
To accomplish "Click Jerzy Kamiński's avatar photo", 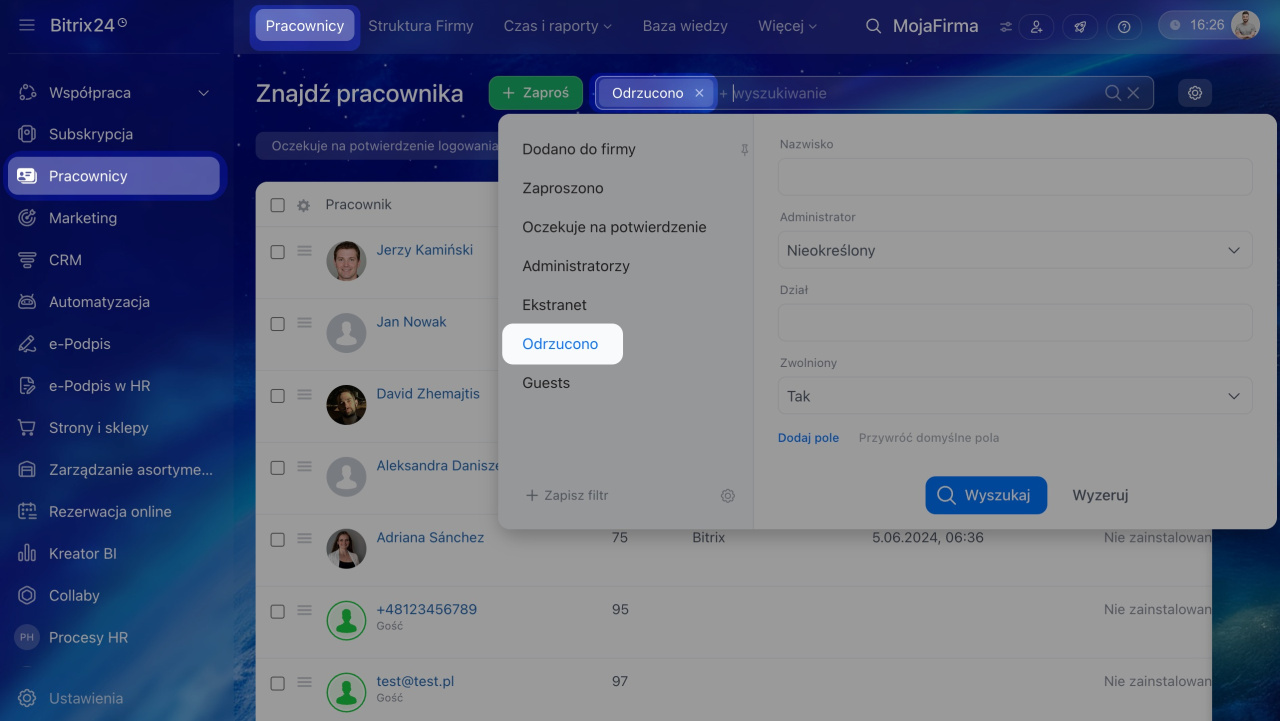I will point(346,261).
